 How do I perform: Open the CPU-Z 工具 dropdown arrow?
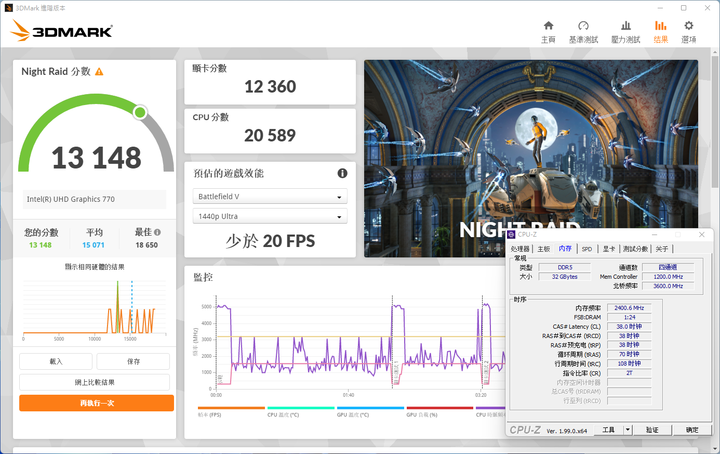628,430
